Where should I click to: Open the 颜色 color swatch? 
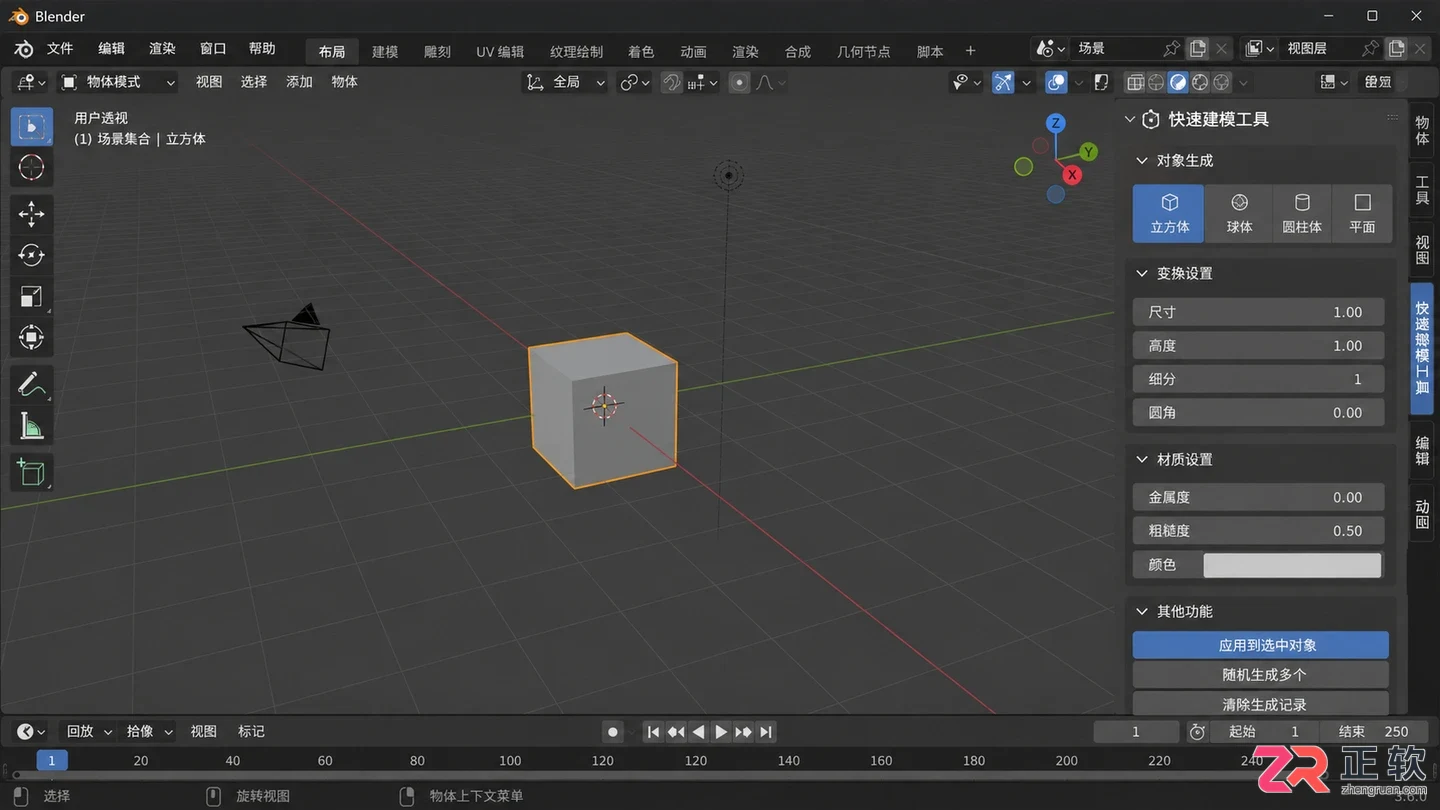1292,565
